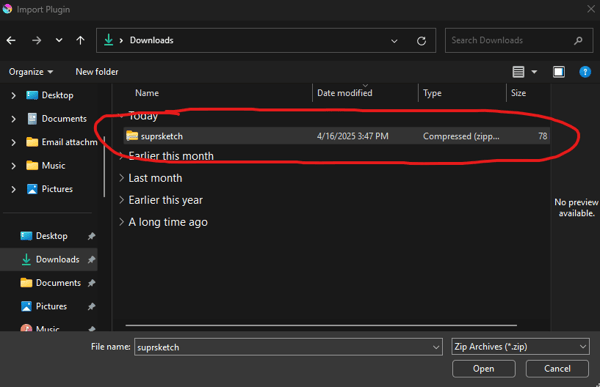Image resolution: width=600 pixels, height=387 pixels.
Task: Navigate up one folder level
Action: [80, 40]
